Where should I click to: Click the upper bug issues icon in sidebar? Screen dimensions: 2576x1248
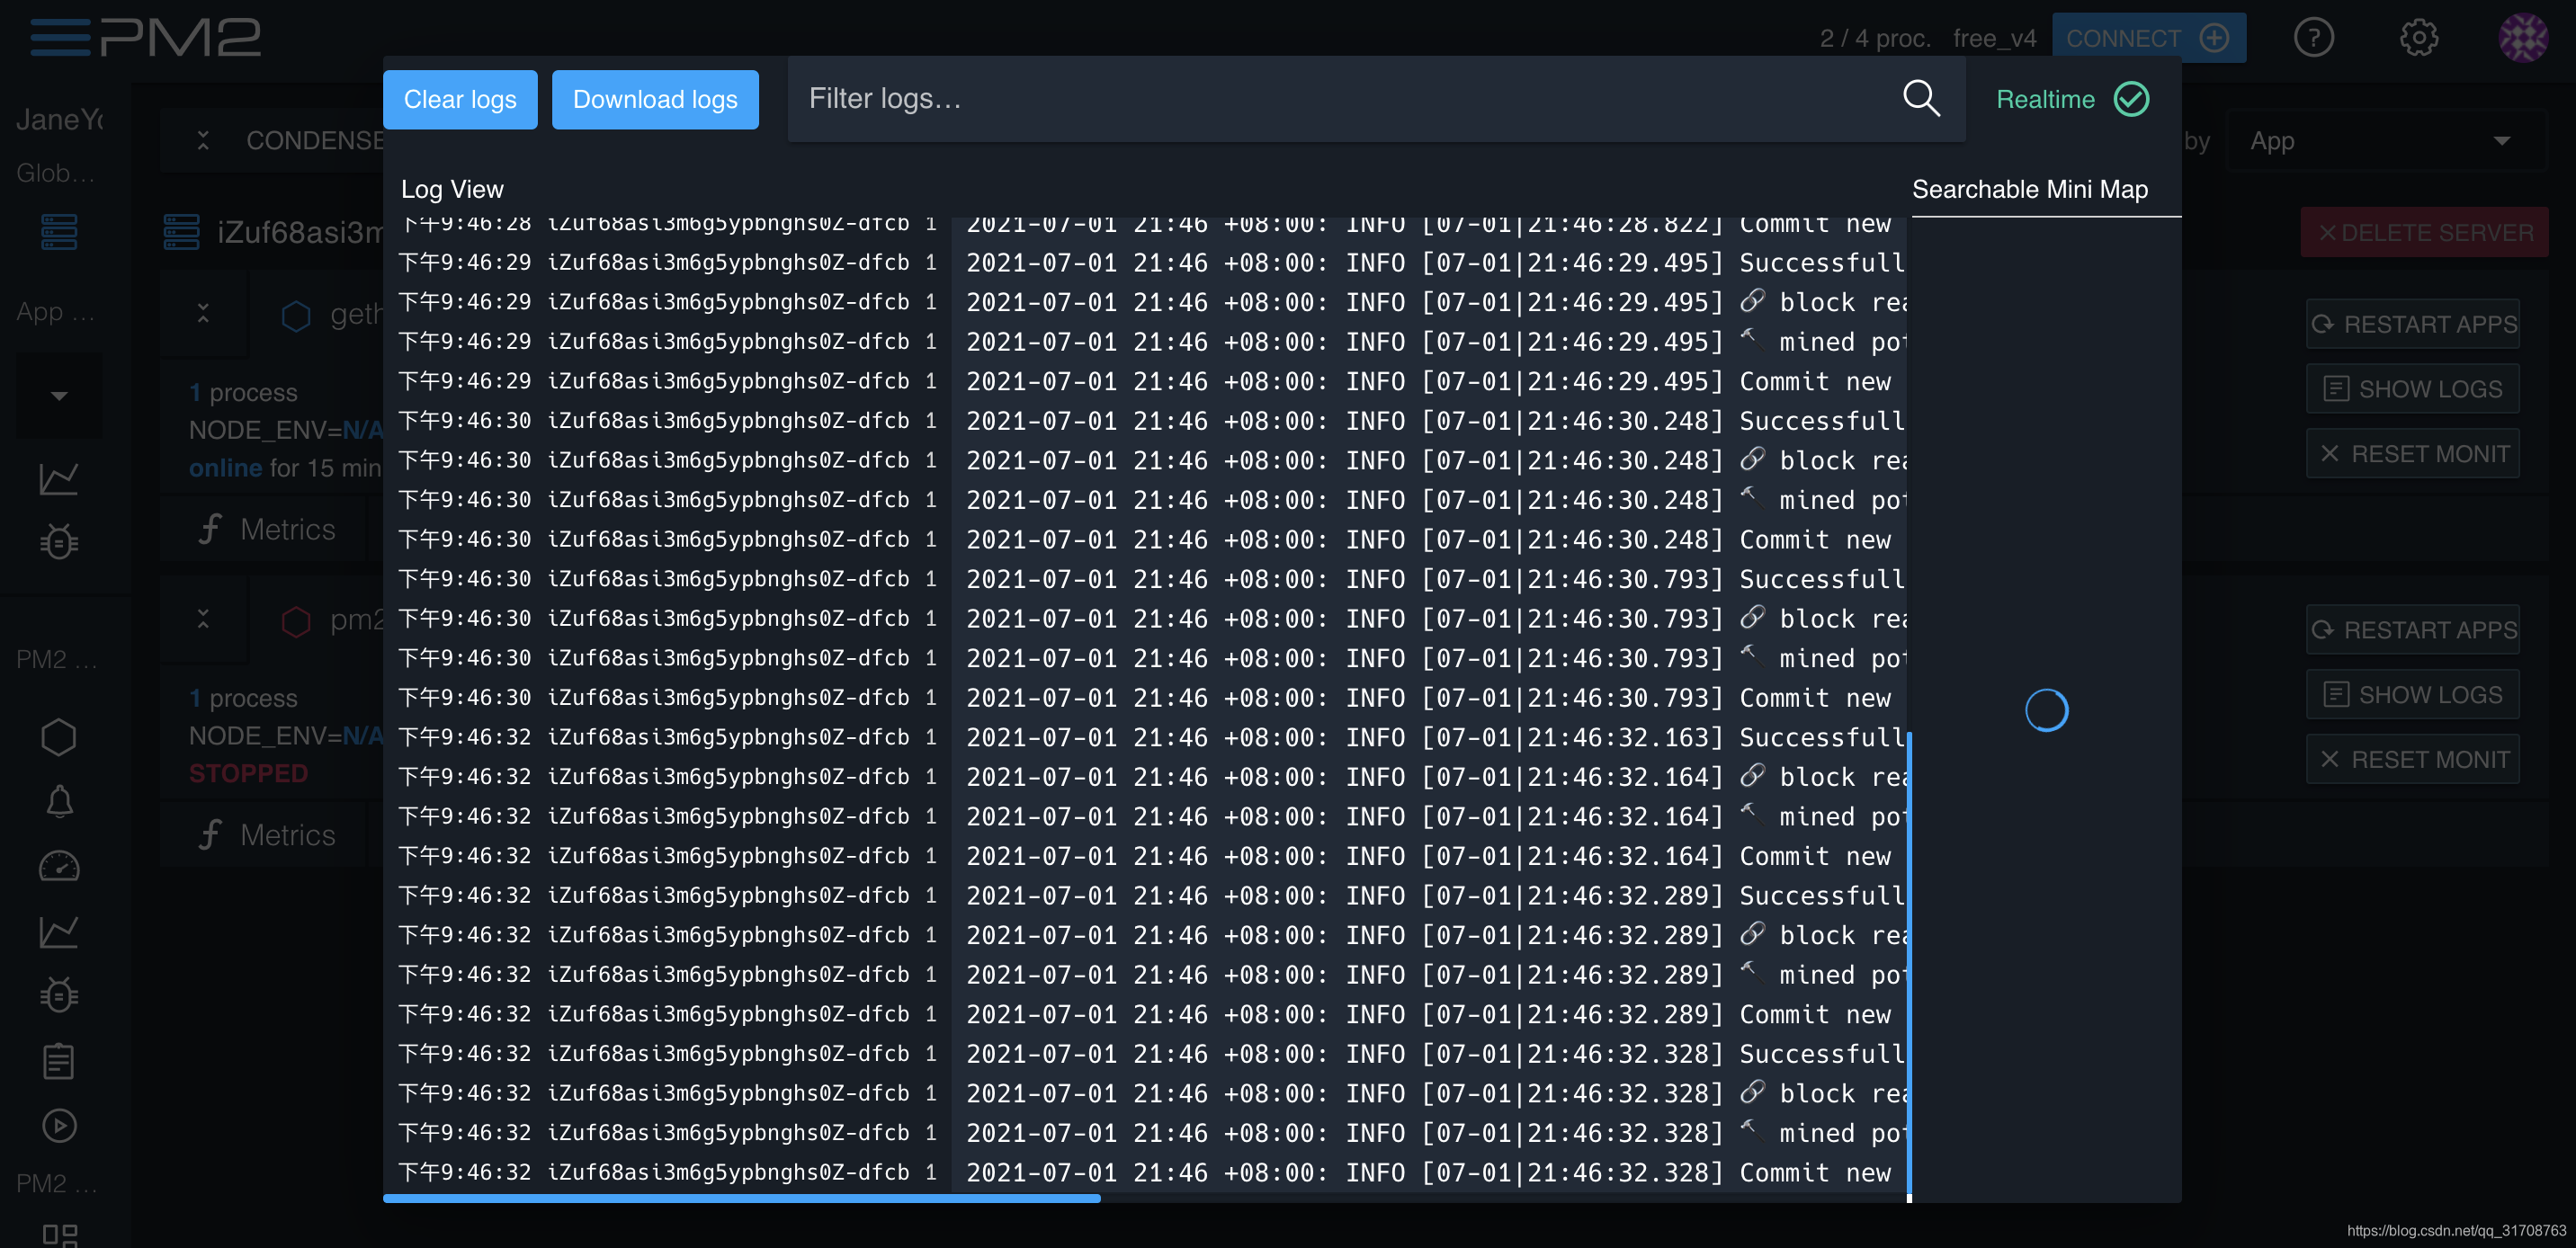click(x=59, y=541)
